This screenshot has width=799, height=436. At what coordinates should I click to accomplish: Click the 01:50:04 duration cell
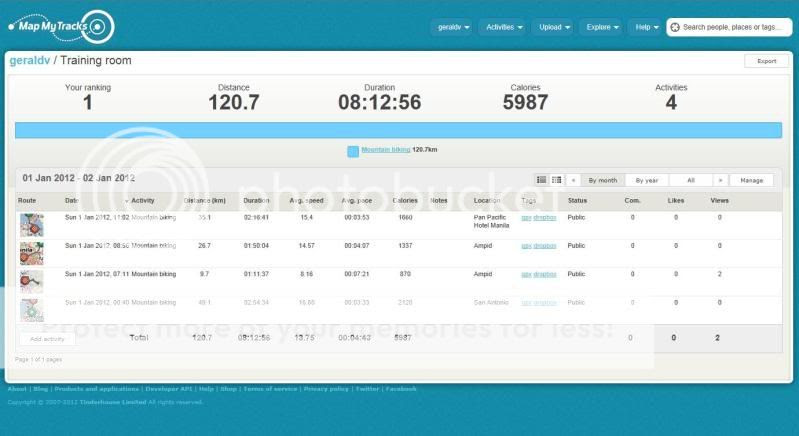pyautogui.click(x=256, y=246)
